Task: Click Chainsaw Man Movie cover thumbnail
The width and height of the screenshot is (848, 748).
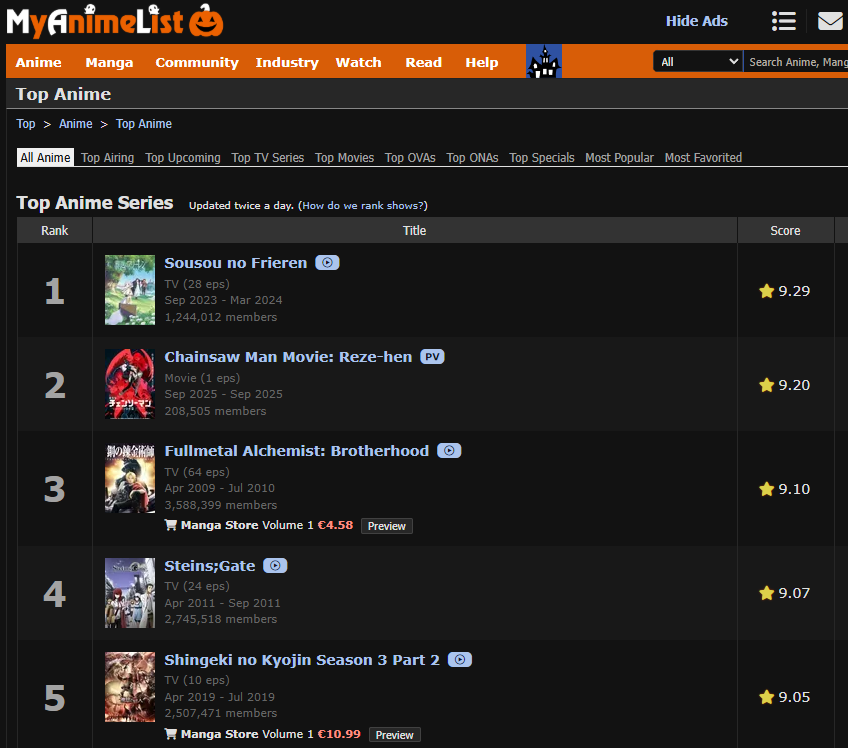Action: (x=130, y=384)
